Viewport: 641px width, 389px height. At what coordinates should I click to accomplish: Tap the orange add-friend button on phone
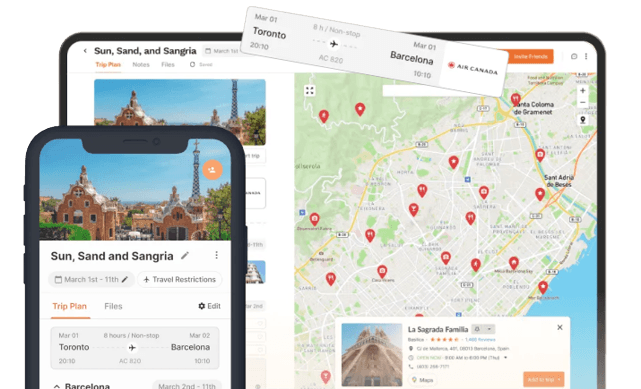click(x=212, y=170)
